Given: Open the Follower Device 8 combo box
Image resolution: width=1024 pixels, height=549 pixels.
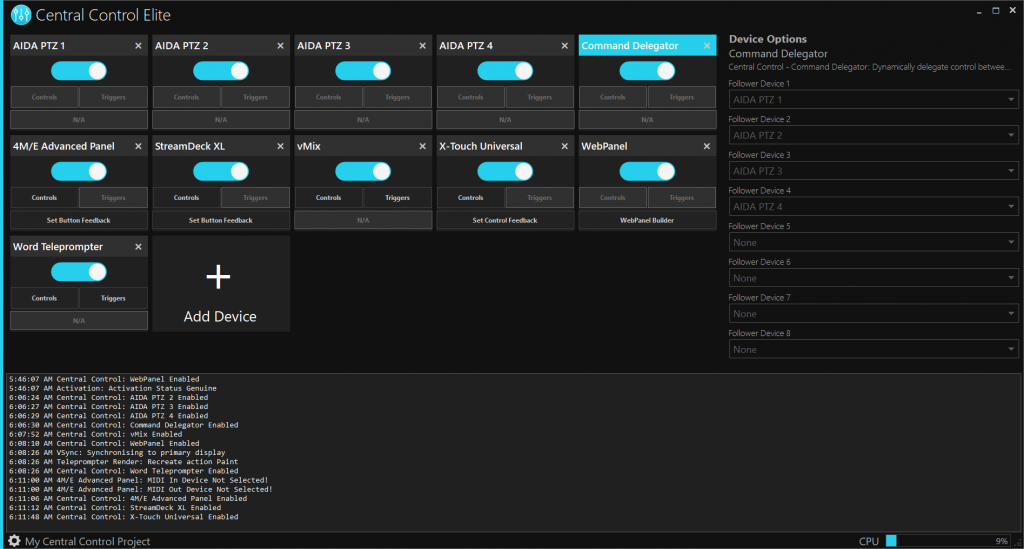Looking at the screenshot, I should coord(873,349).
